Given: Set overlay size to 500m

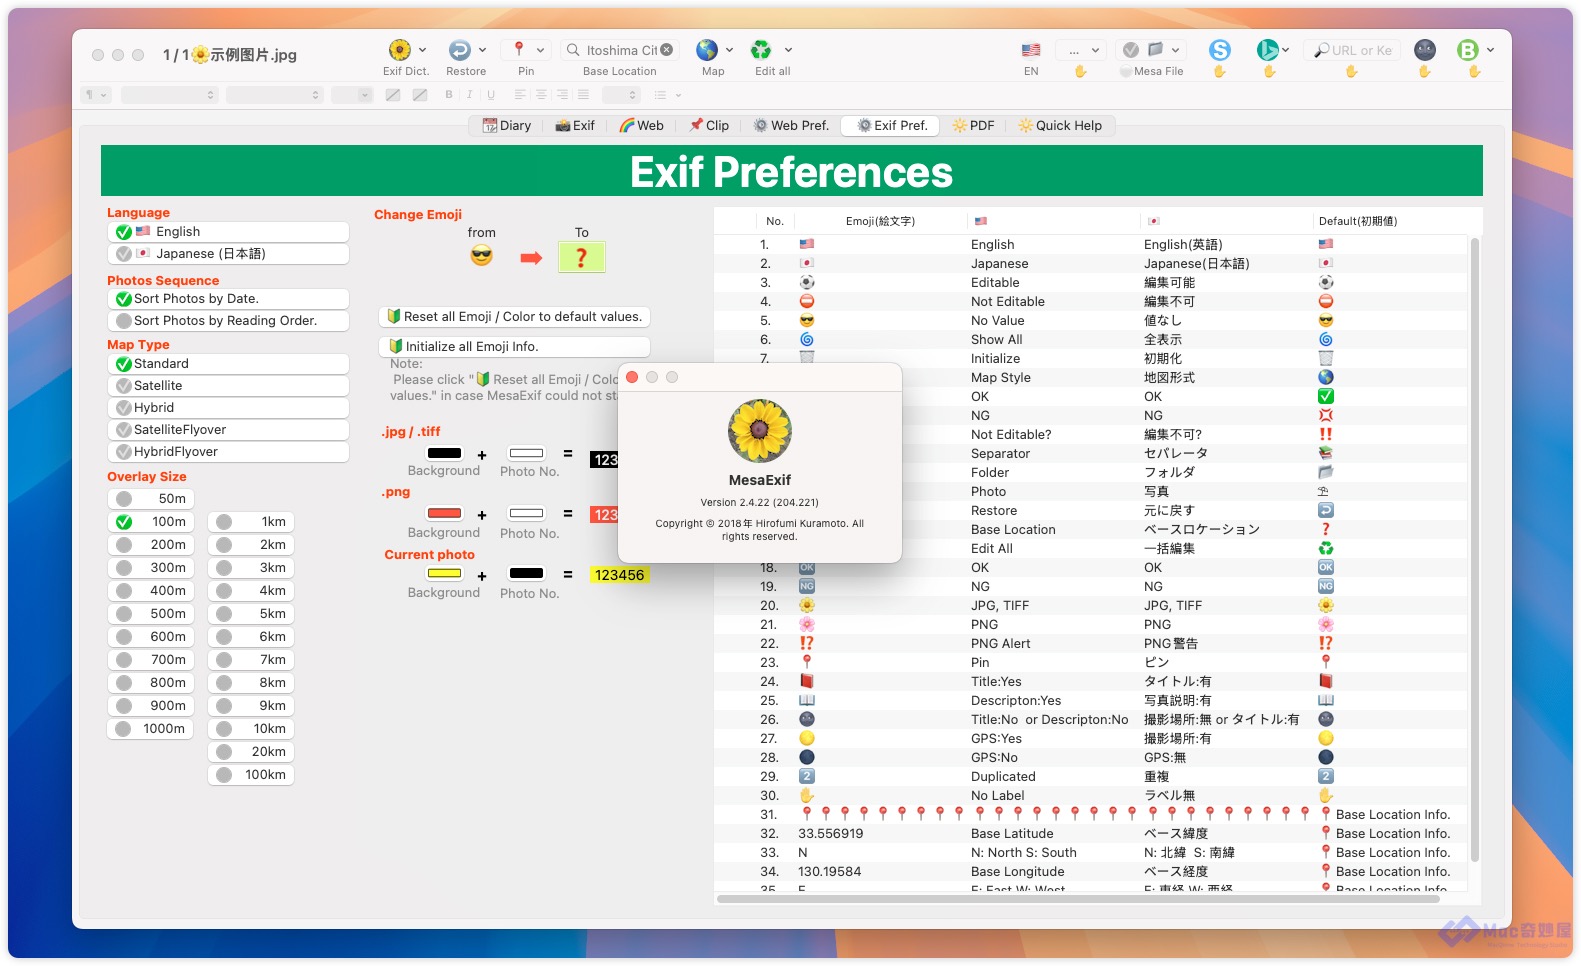Looking at the screenshot, I should click(x=150, y=614).
